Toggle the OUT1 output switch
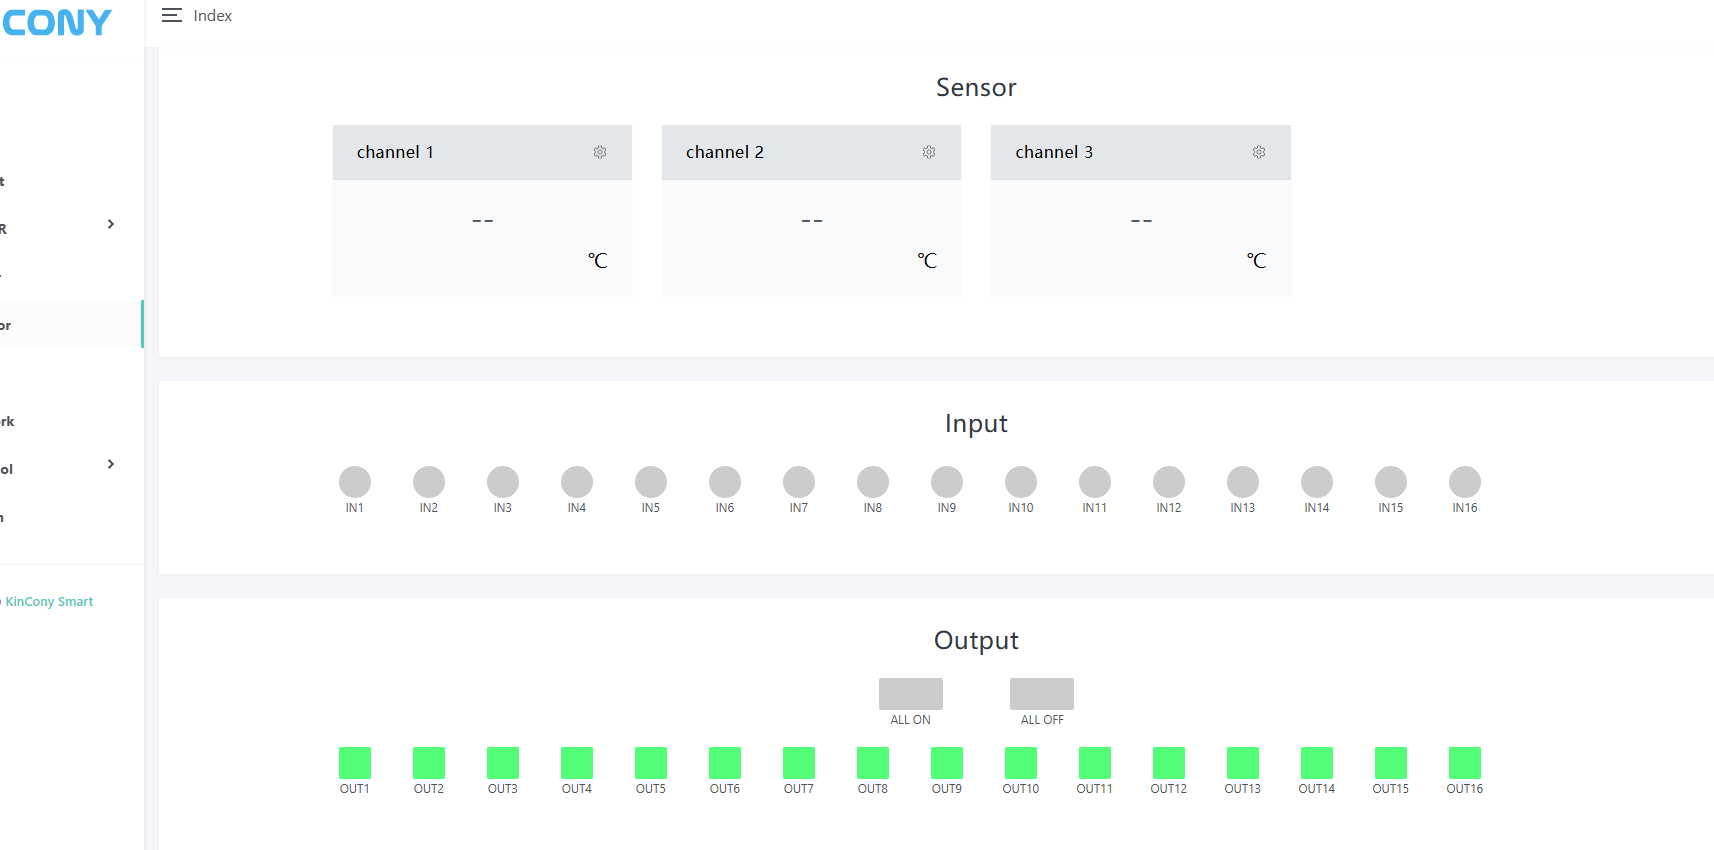Image resolution: width=1714 pixels, height=850 pixels. tap(355, 763)
